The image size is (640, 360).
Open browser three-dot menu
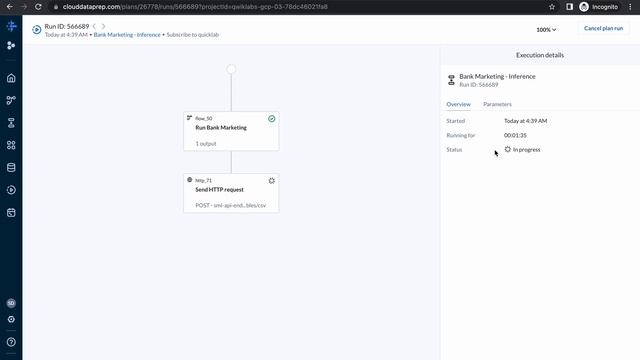(x=630, y=7)
